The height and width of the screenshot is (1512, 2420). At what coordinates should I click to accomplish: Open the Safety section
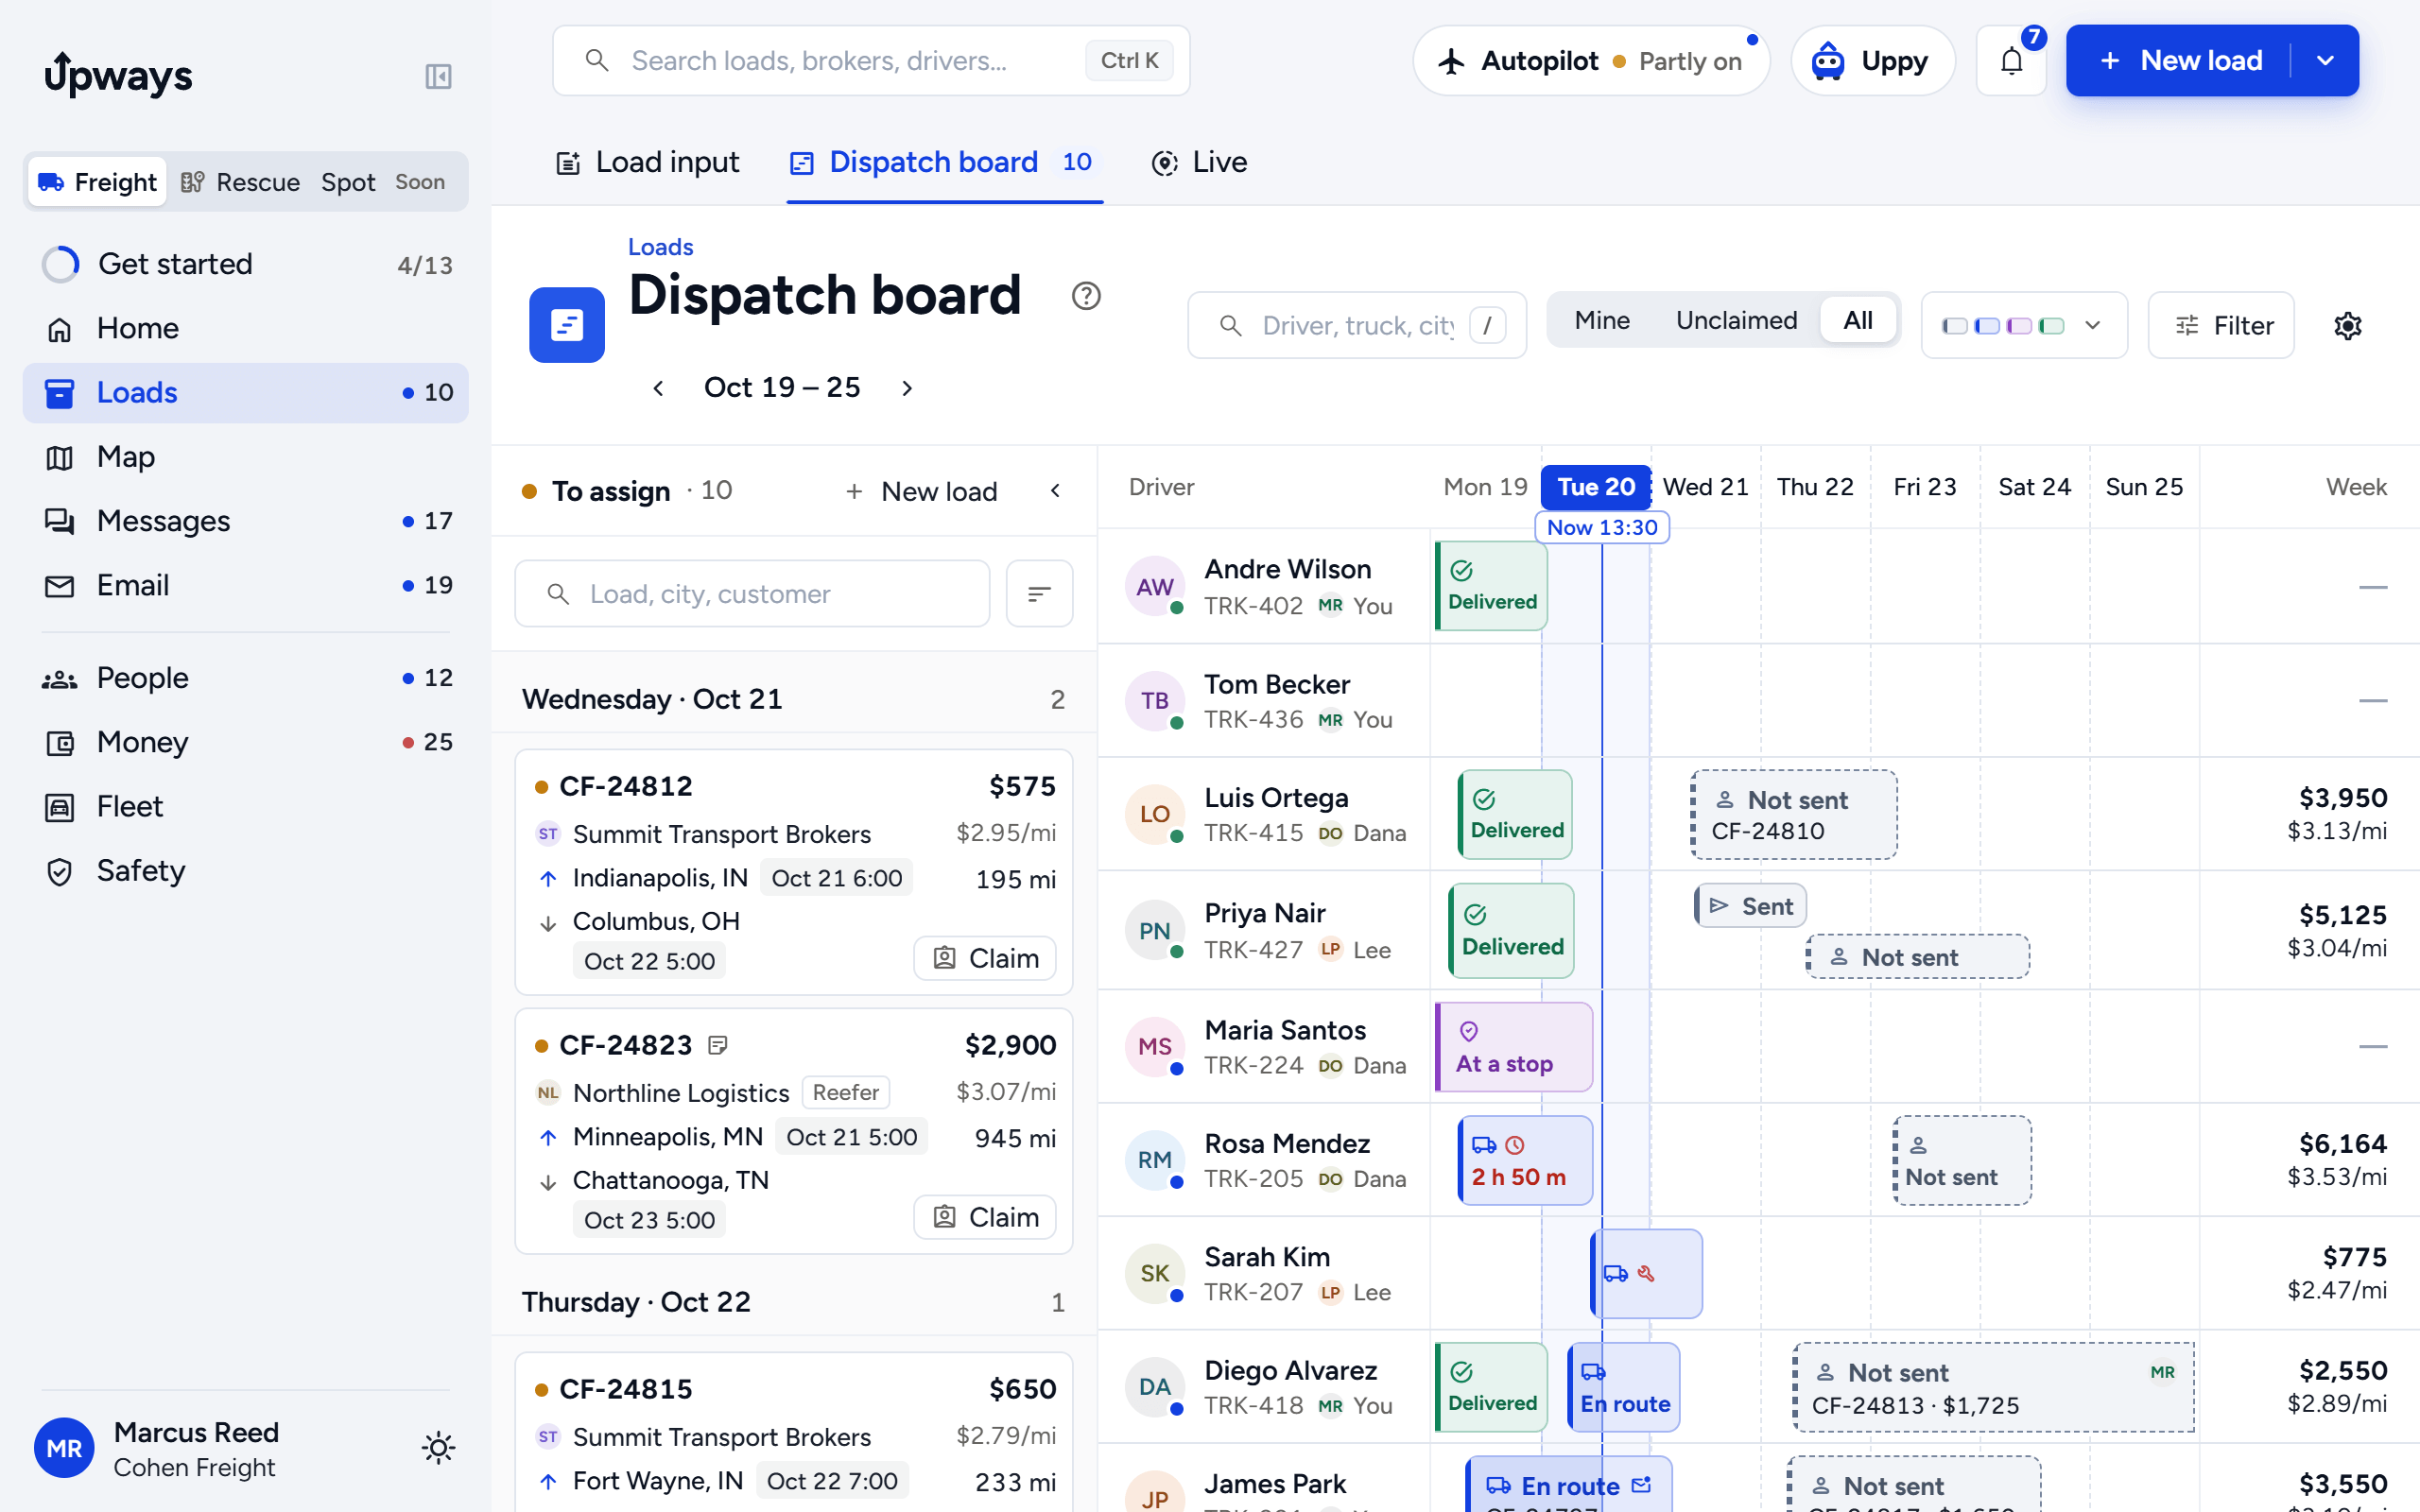click(245, 871)
